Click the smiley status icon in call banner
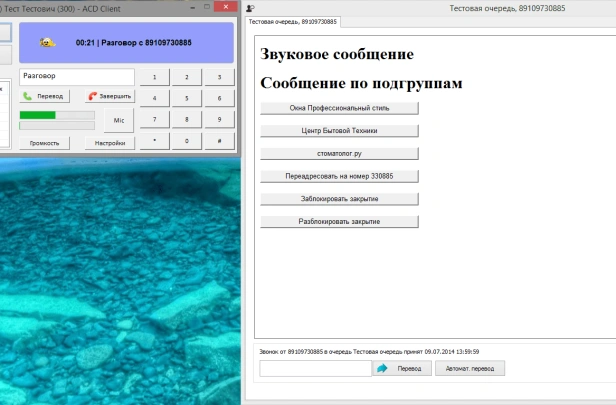The height and width of the screenshot is (405, 616). coord(47,43)
